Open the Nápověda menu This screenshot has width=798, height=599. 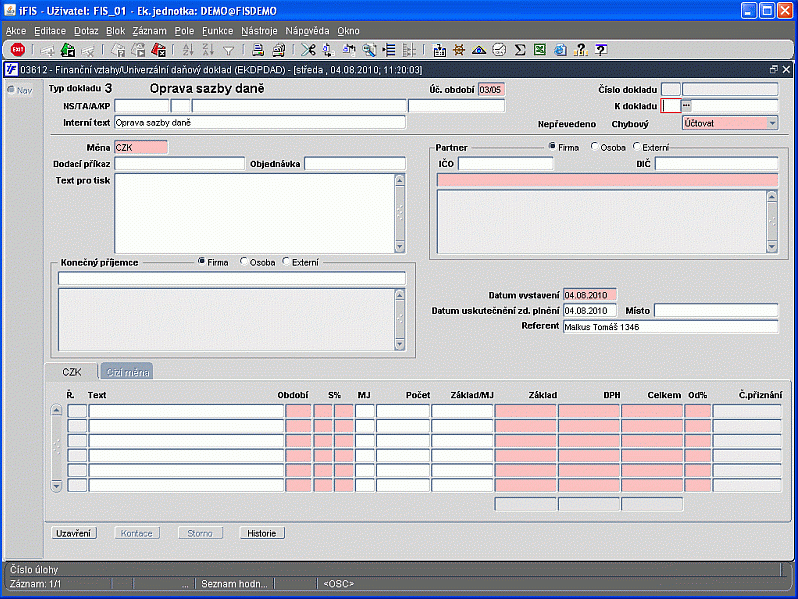pos(307,31)
